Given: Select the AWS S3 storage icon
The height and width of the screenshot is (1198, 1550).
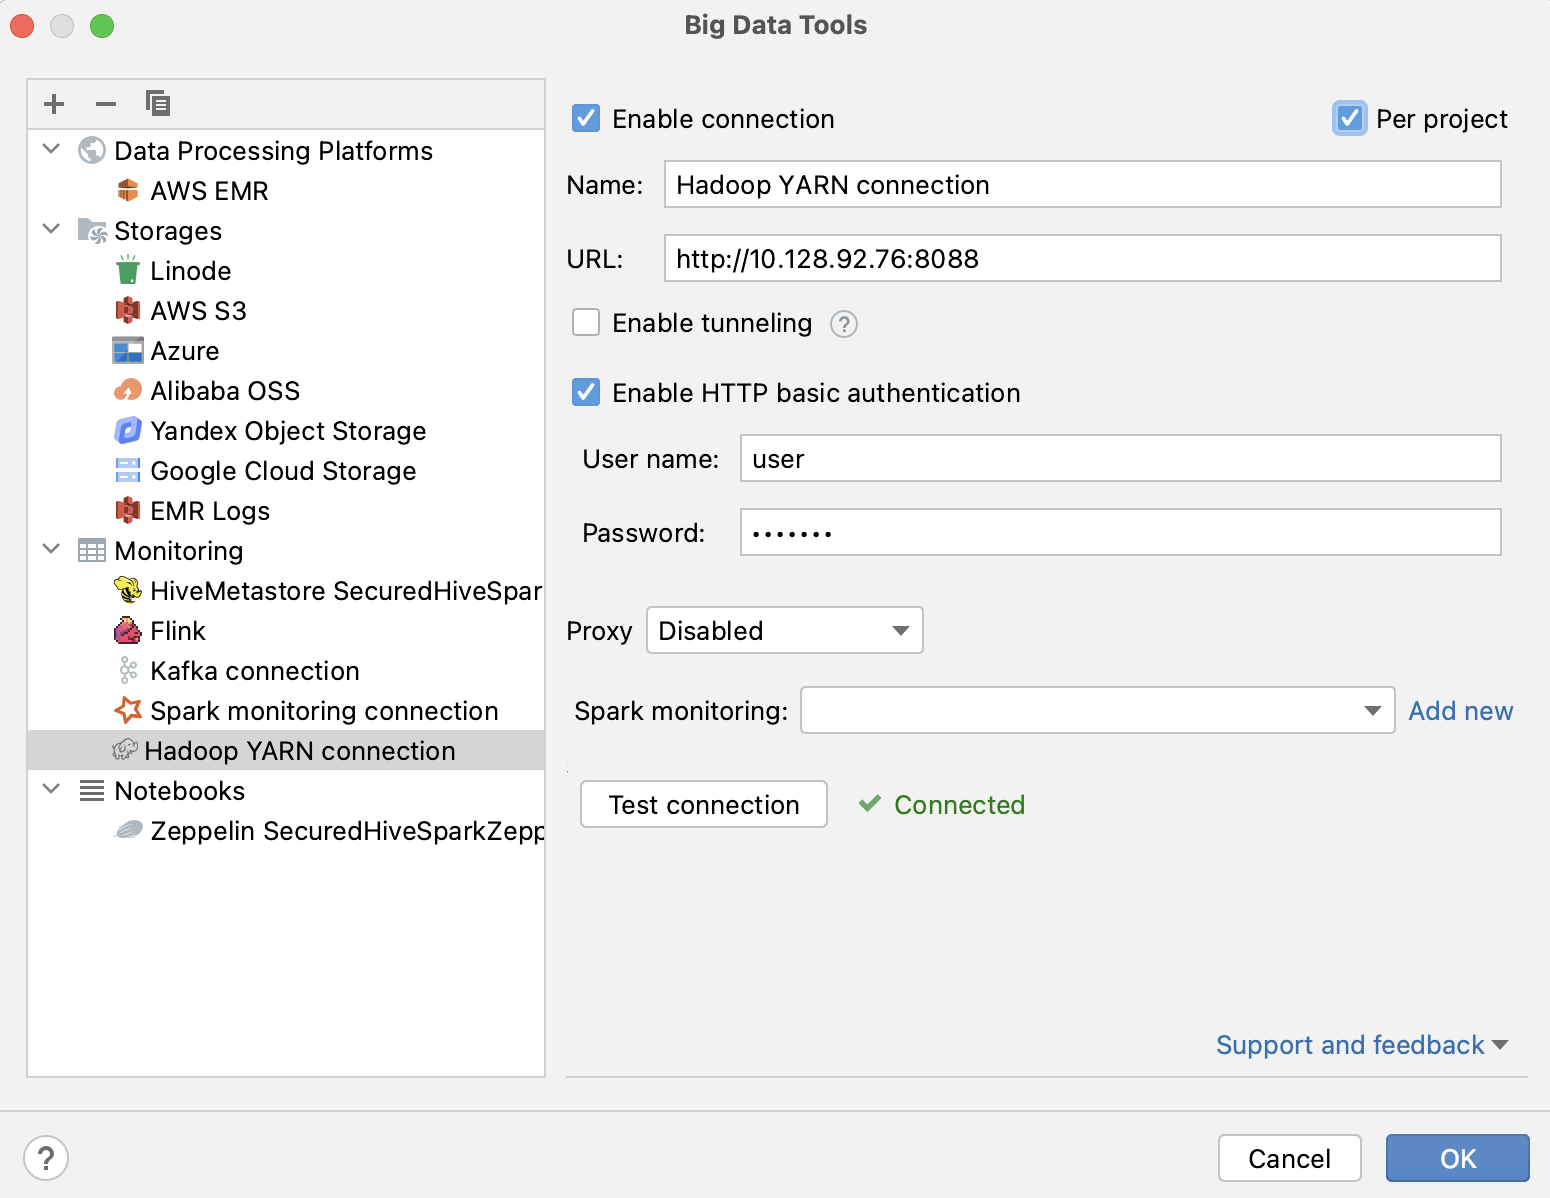Looking at the screenshot, I should pyautogui.click(x=129, y=310).
